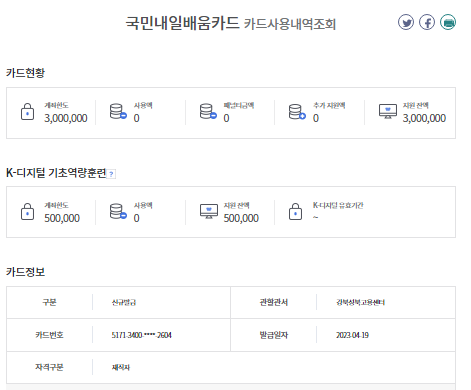Click the 카드정보 section heading
The image size is (471, 390).
point(25,272)
